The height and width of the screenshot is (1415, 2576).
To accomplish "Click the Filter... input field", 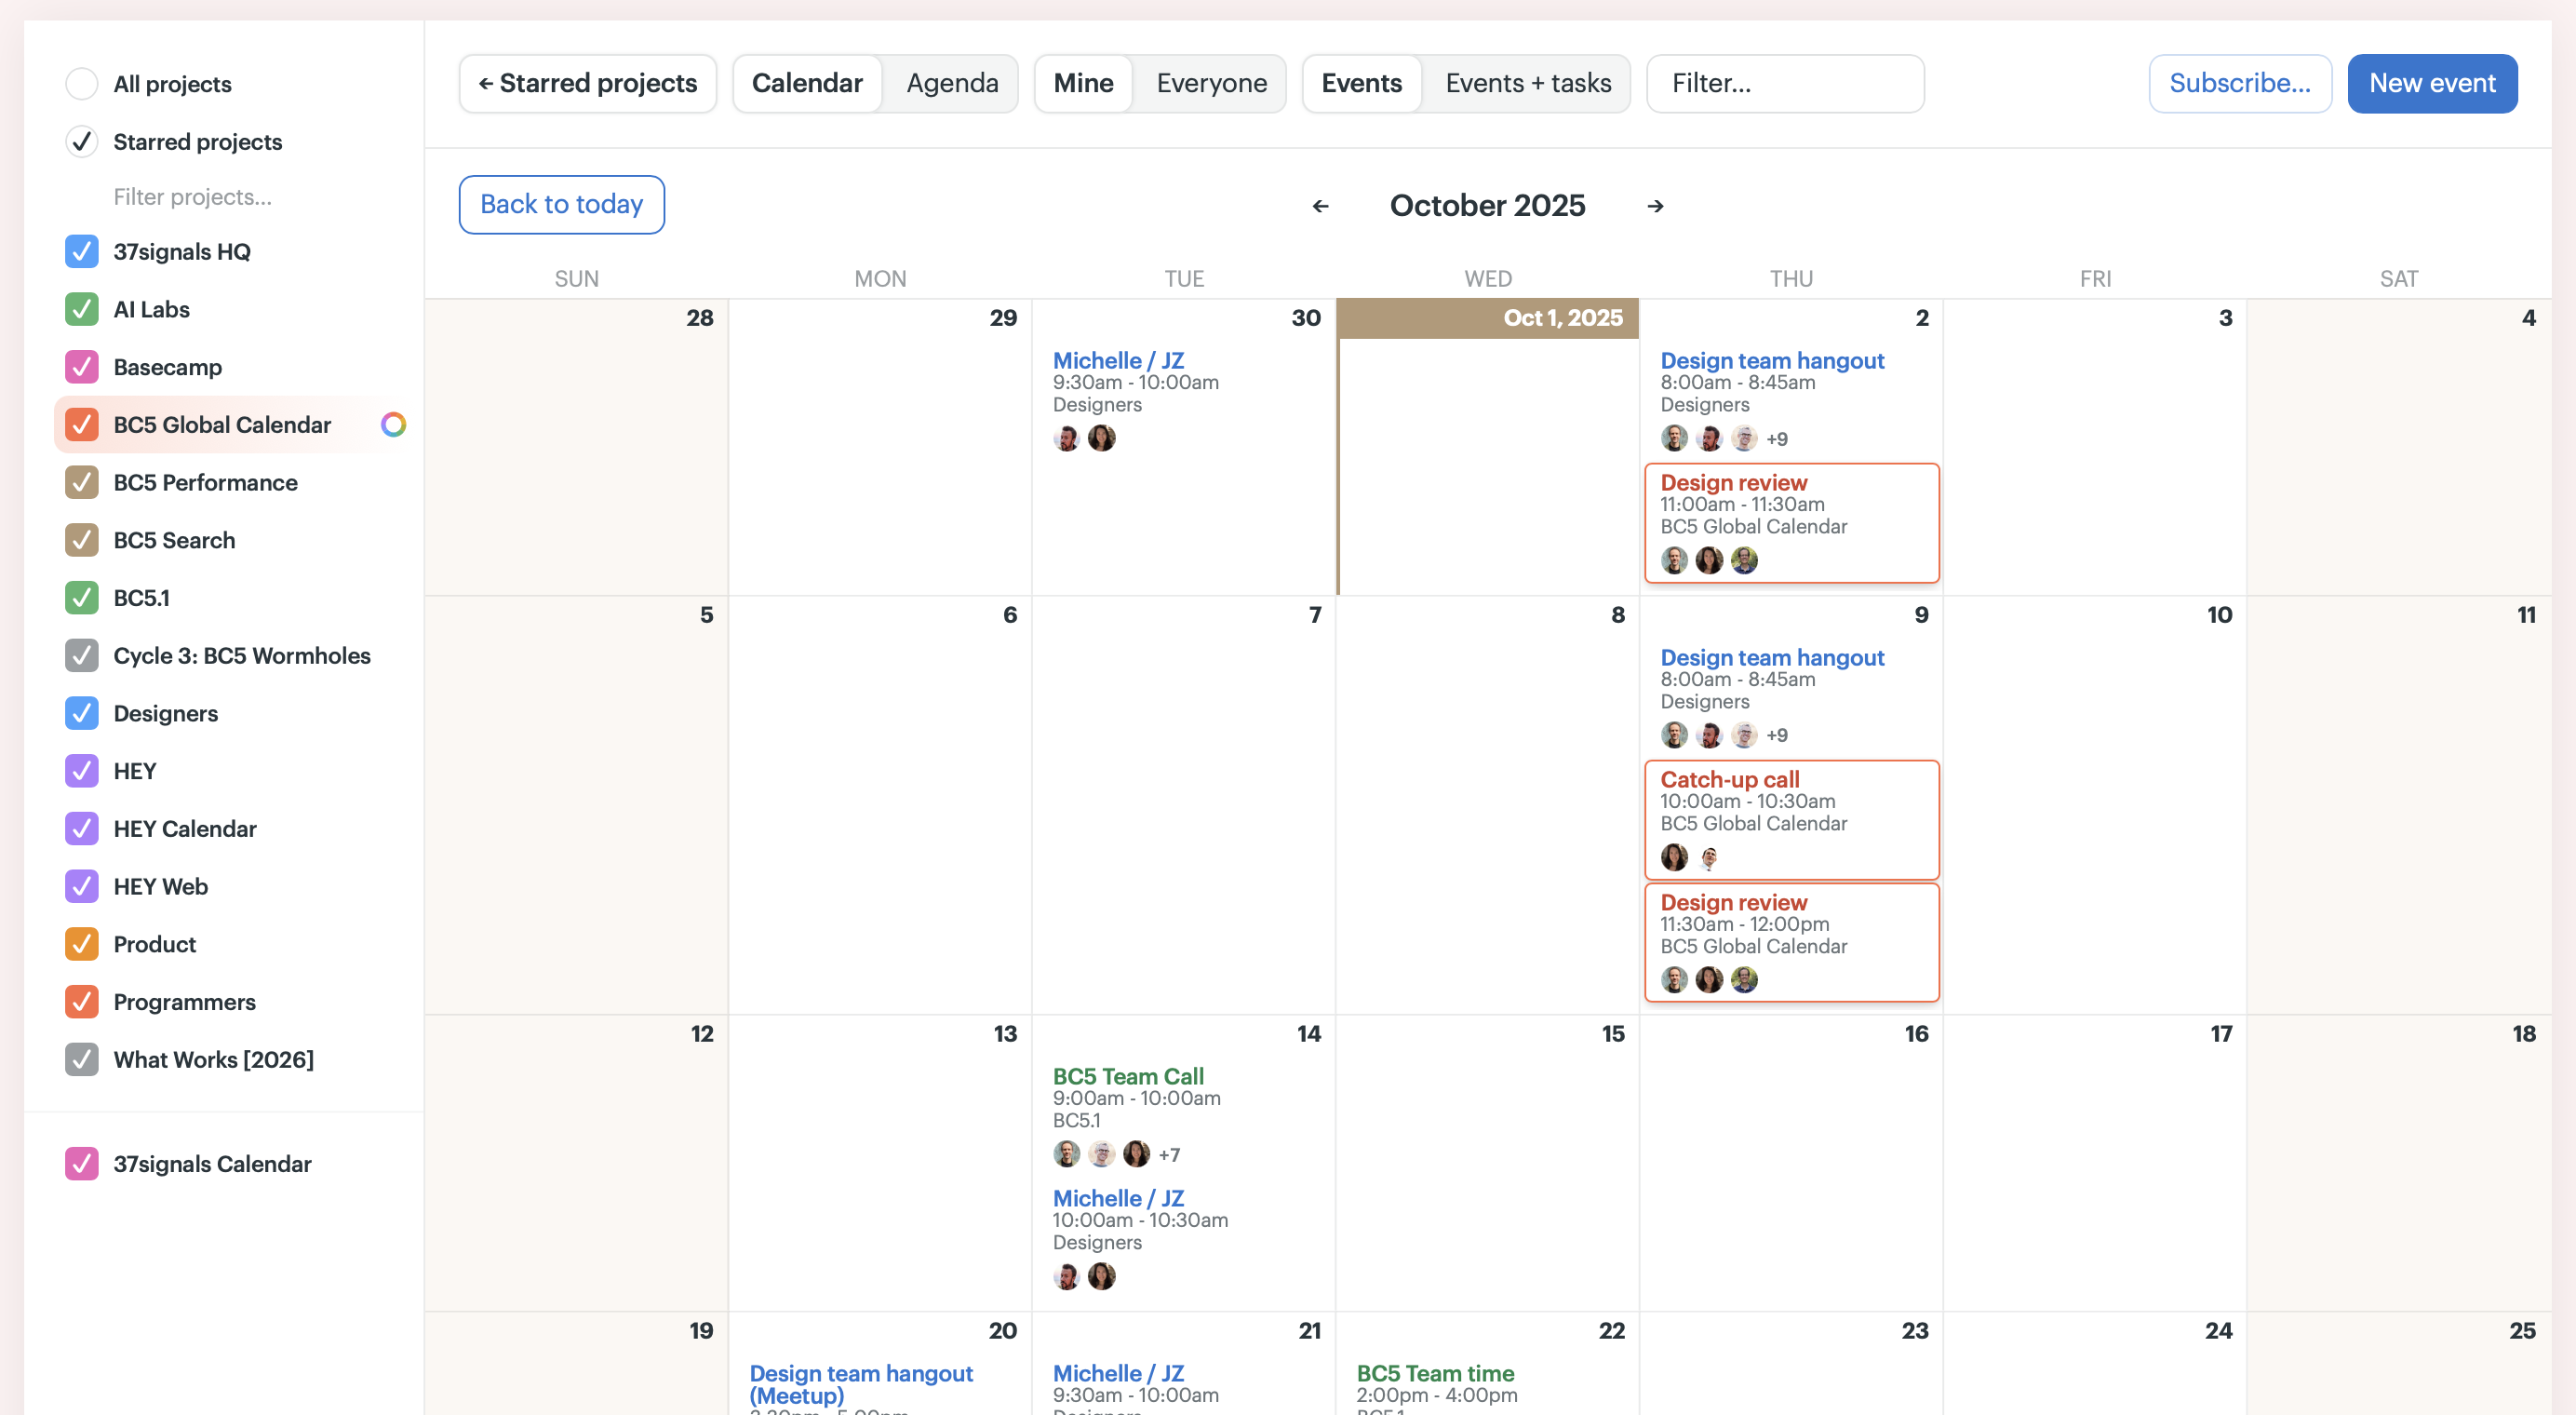I will 1785,83.
